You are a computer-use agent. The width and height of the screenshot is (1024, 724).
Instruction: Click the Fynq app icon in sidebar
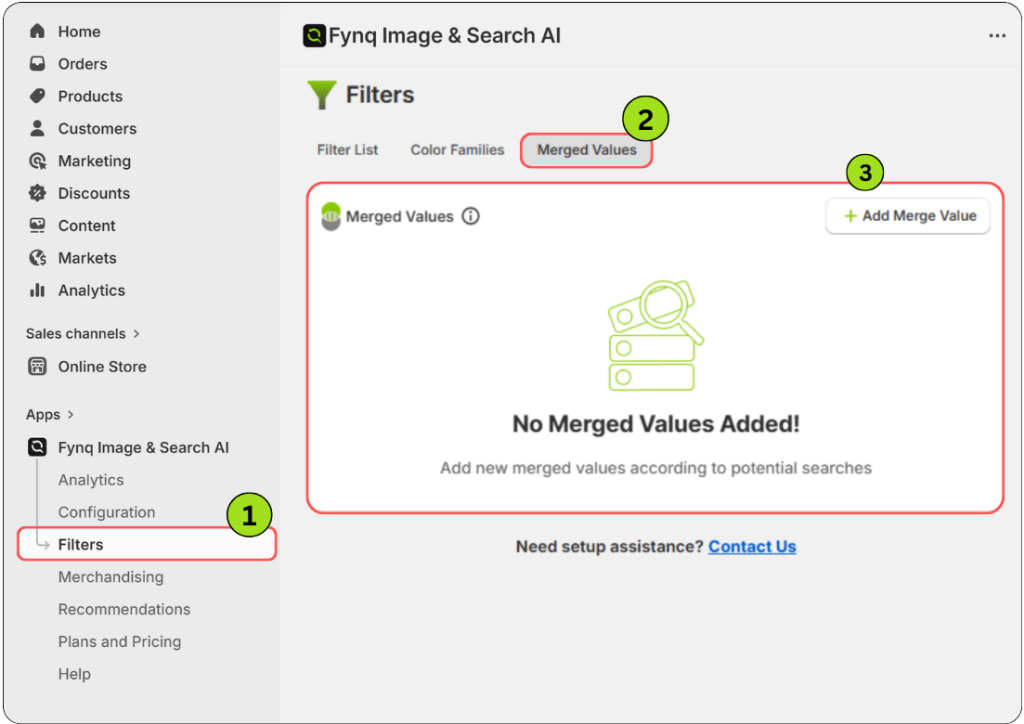tap(37, 447)
